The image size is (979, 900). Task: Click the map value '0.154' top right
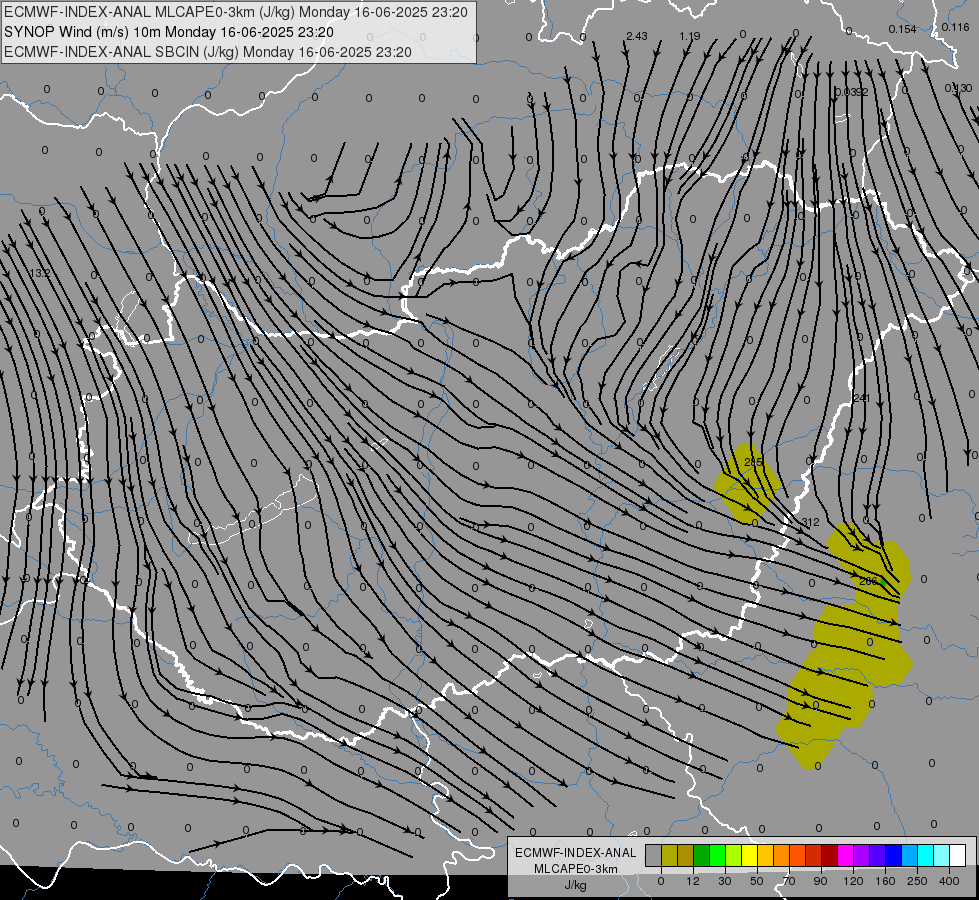tap(902, 29)
